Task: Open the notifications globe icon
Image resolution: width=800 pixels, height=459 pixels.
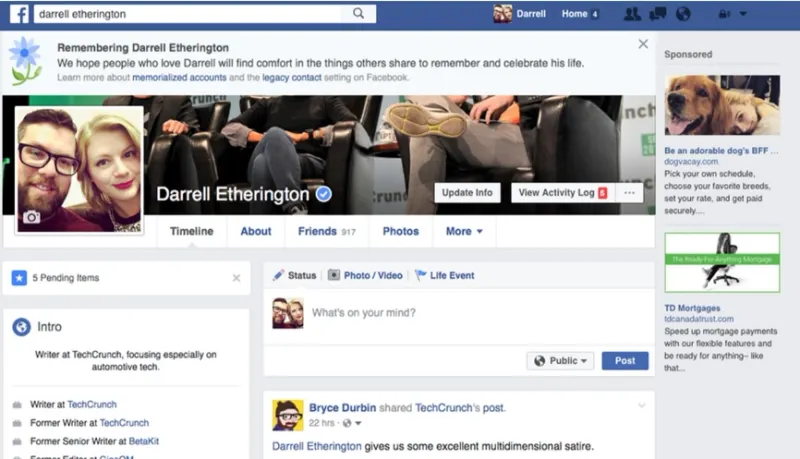Action: pos(683,14)
